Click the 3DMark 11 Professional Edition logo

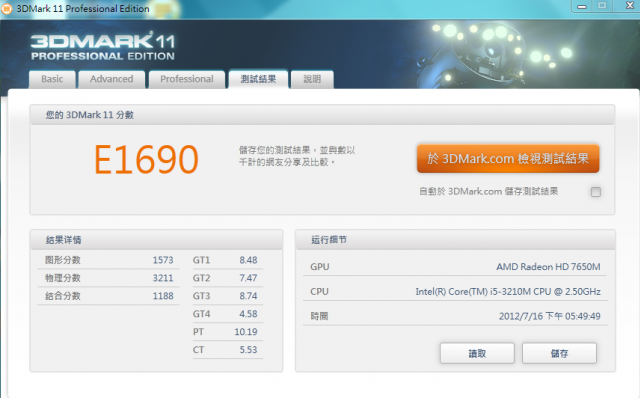pos(103,47)
